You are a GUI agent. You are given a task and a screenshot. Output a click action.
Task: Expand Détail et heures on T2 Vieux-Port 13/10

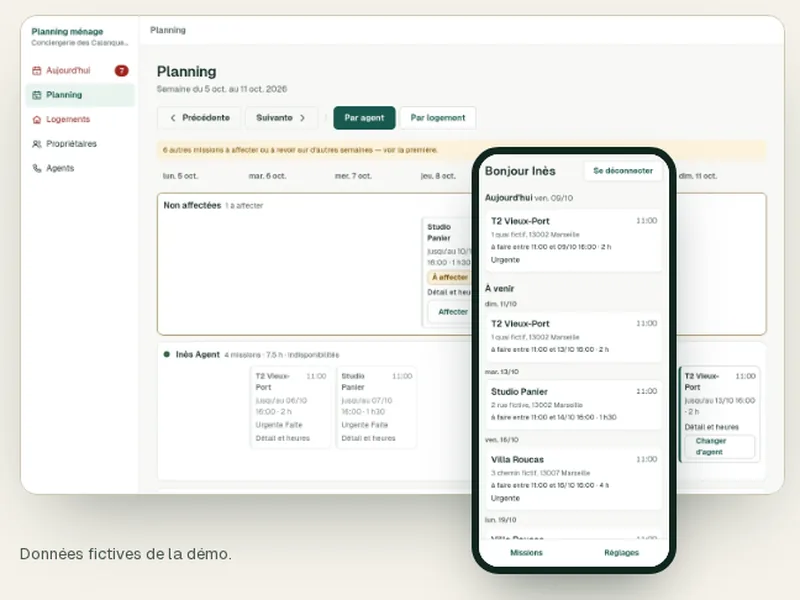point(712,427)
